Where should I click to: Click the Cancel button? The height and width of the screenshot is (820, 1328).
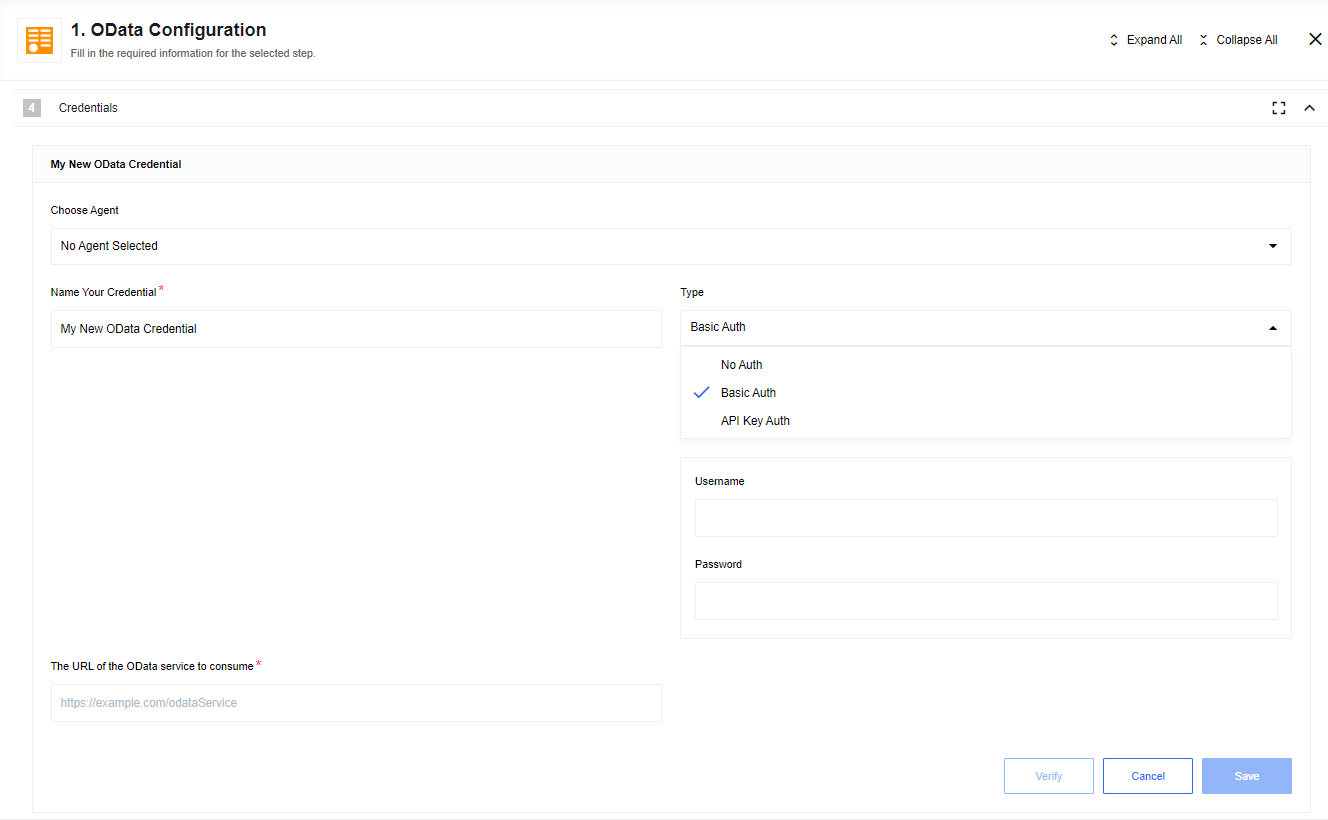click(x=1147, y=775)
